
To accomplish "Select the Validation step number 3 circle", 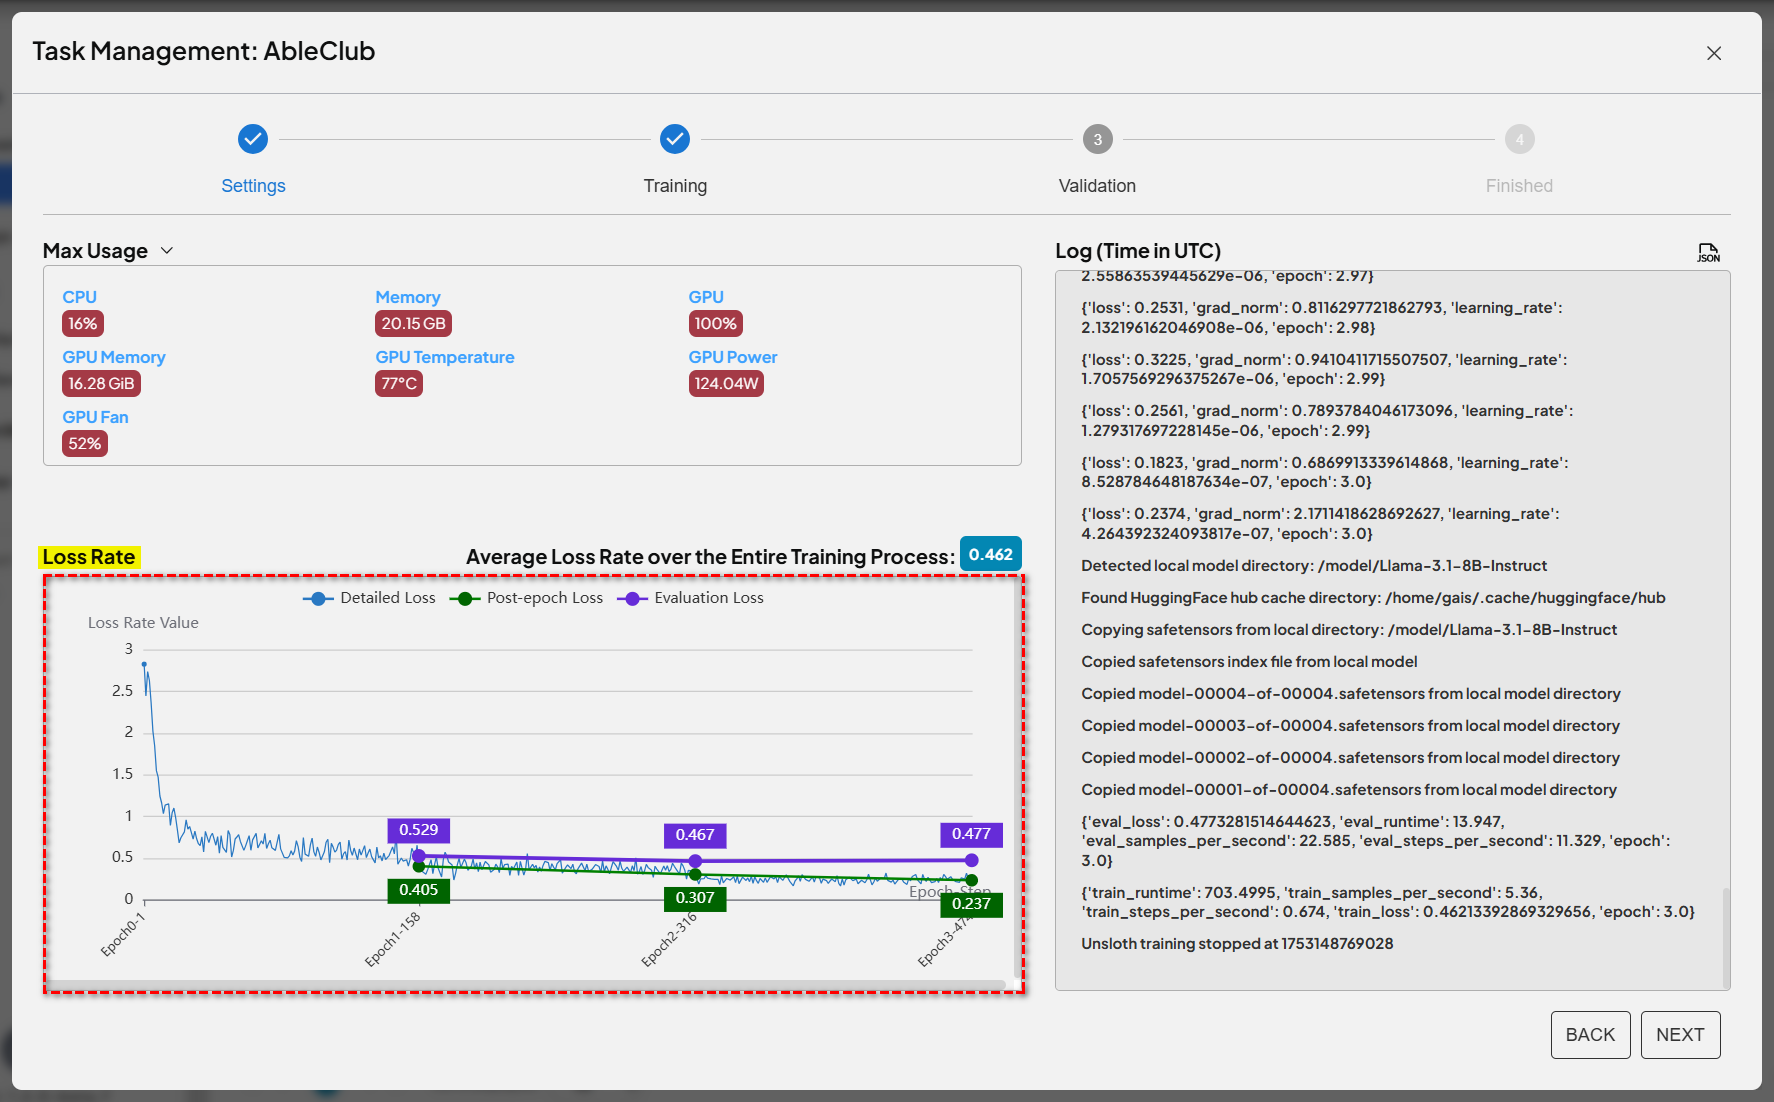I will (1097, 139).
